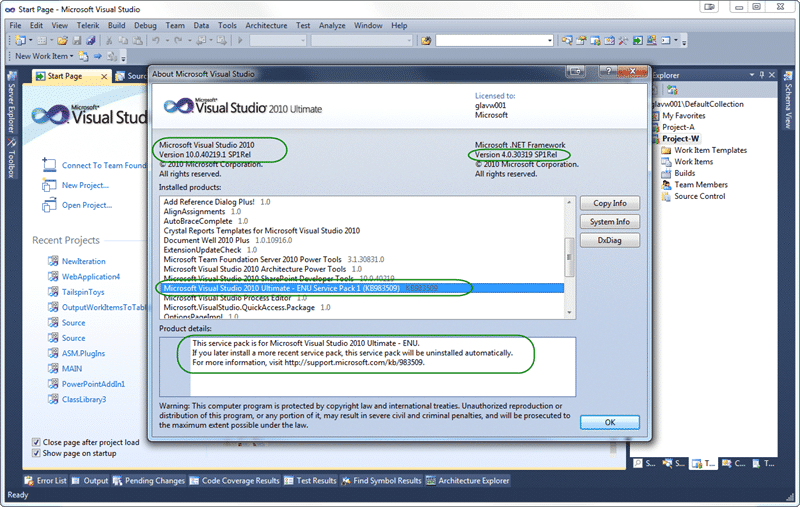This screenshot has height=507, width=800.
Task: Click the installed products scroll down arrow
Action: coord(569,313)
